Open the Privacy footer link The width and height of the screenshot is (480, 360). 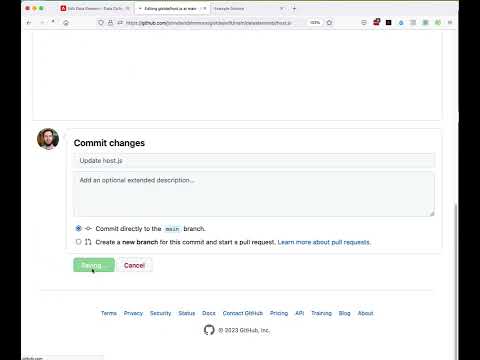pos(133,313)
